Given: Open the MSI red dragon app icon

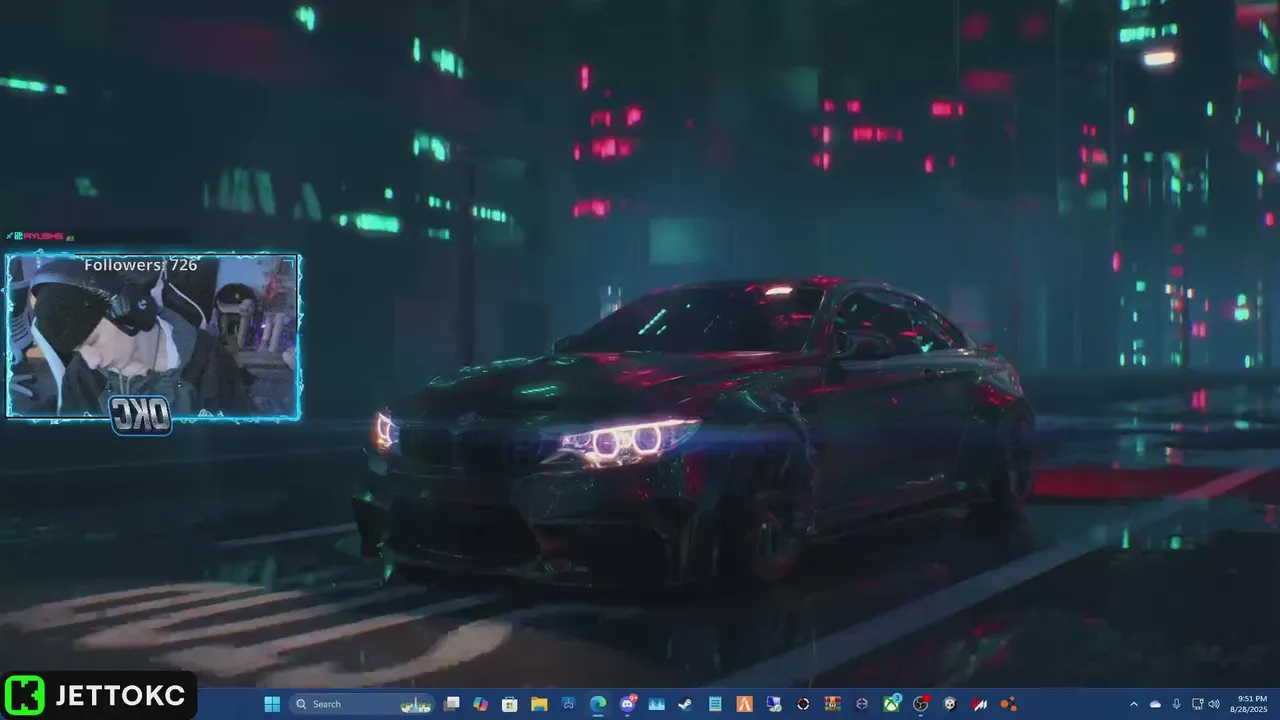Looking at the screenshot, I should tap(979, 704).
